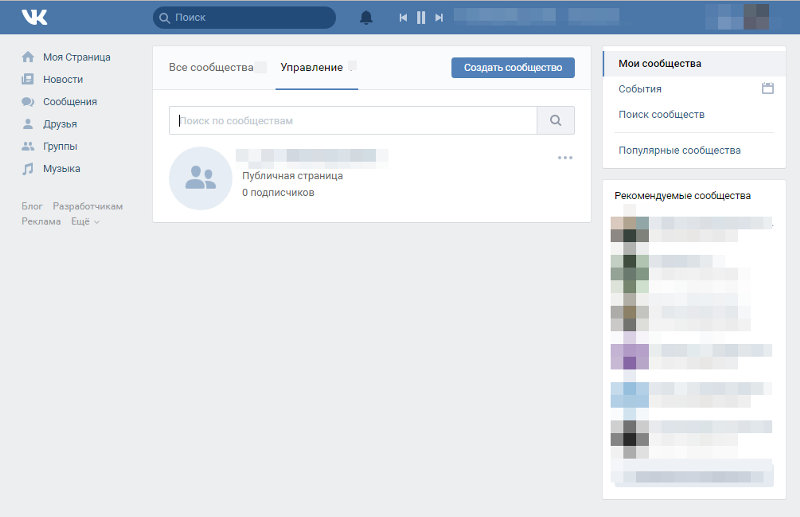Switch to Все сообщества tab
This screenshot has height=517, width=800.
(x=210, y=67)
